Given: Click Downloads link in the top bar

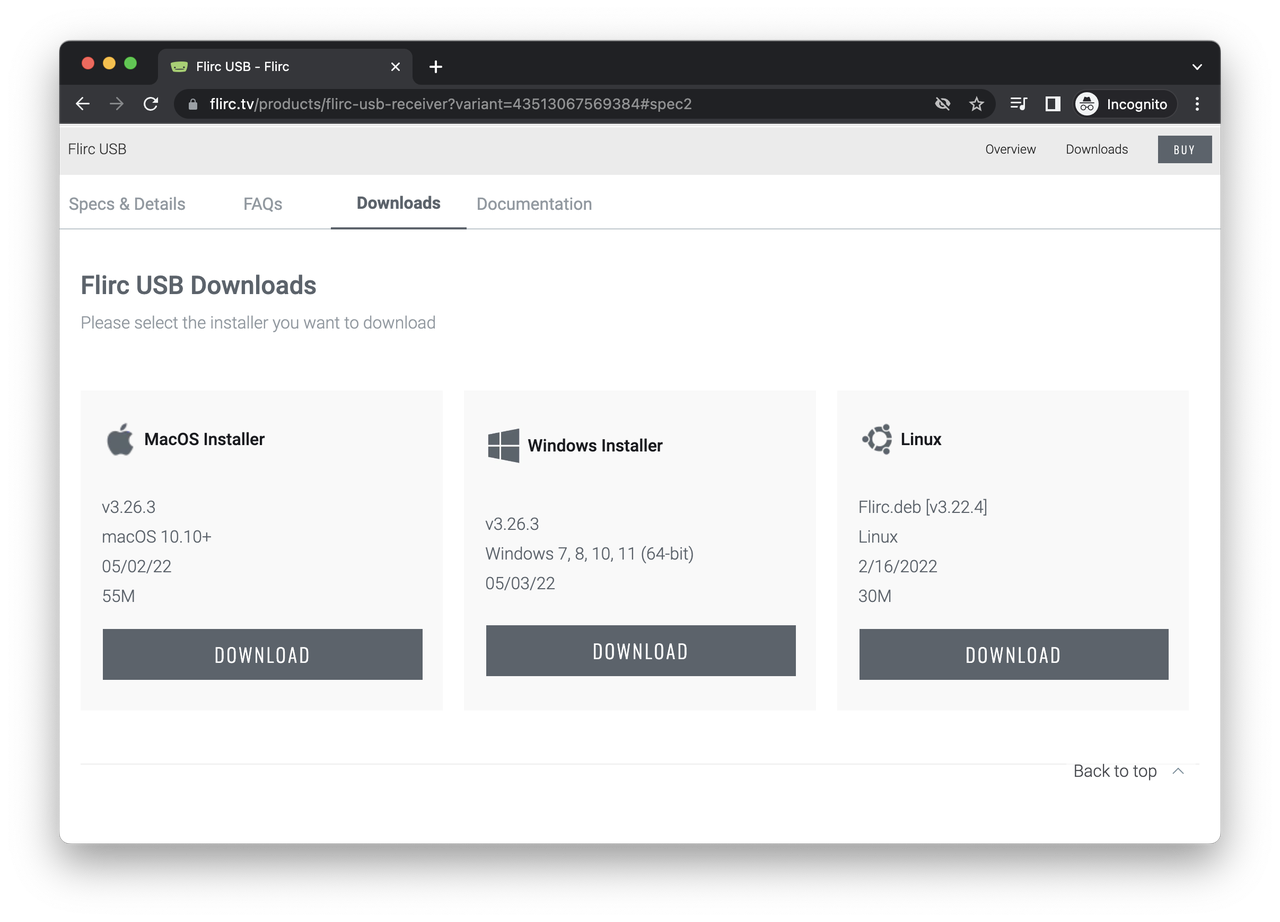Looking at the screenshot, I should [x=1096, y=149].
